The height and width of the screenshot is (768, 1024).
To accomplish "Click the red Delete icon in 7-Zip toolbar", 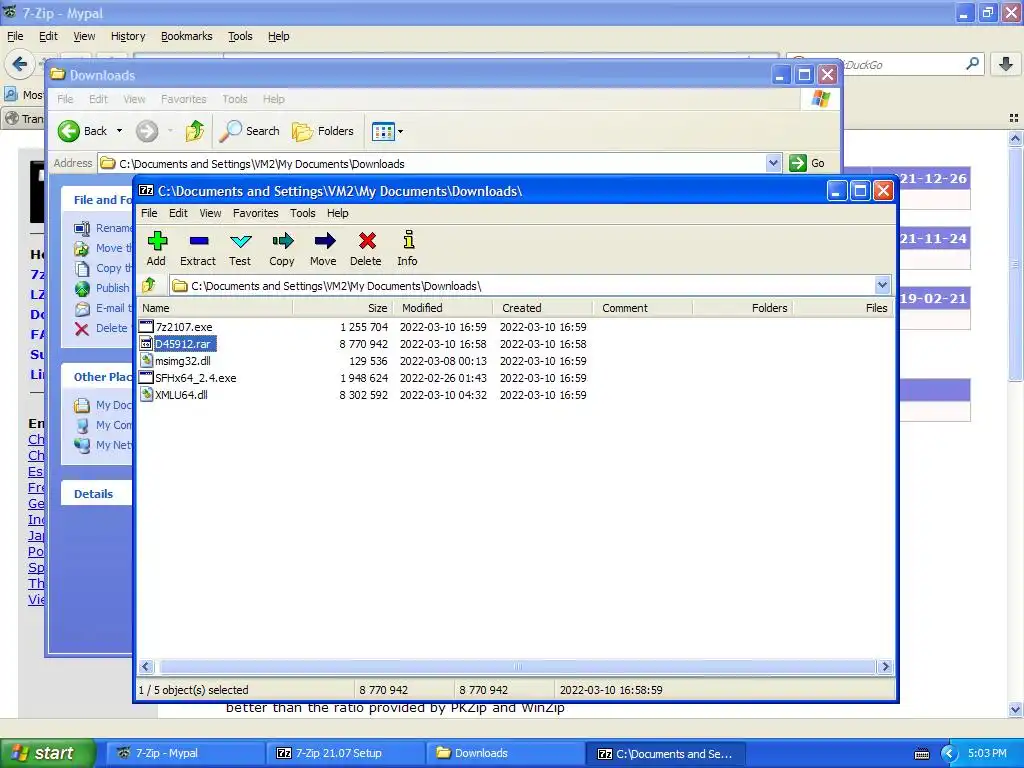I will (366, 248).
